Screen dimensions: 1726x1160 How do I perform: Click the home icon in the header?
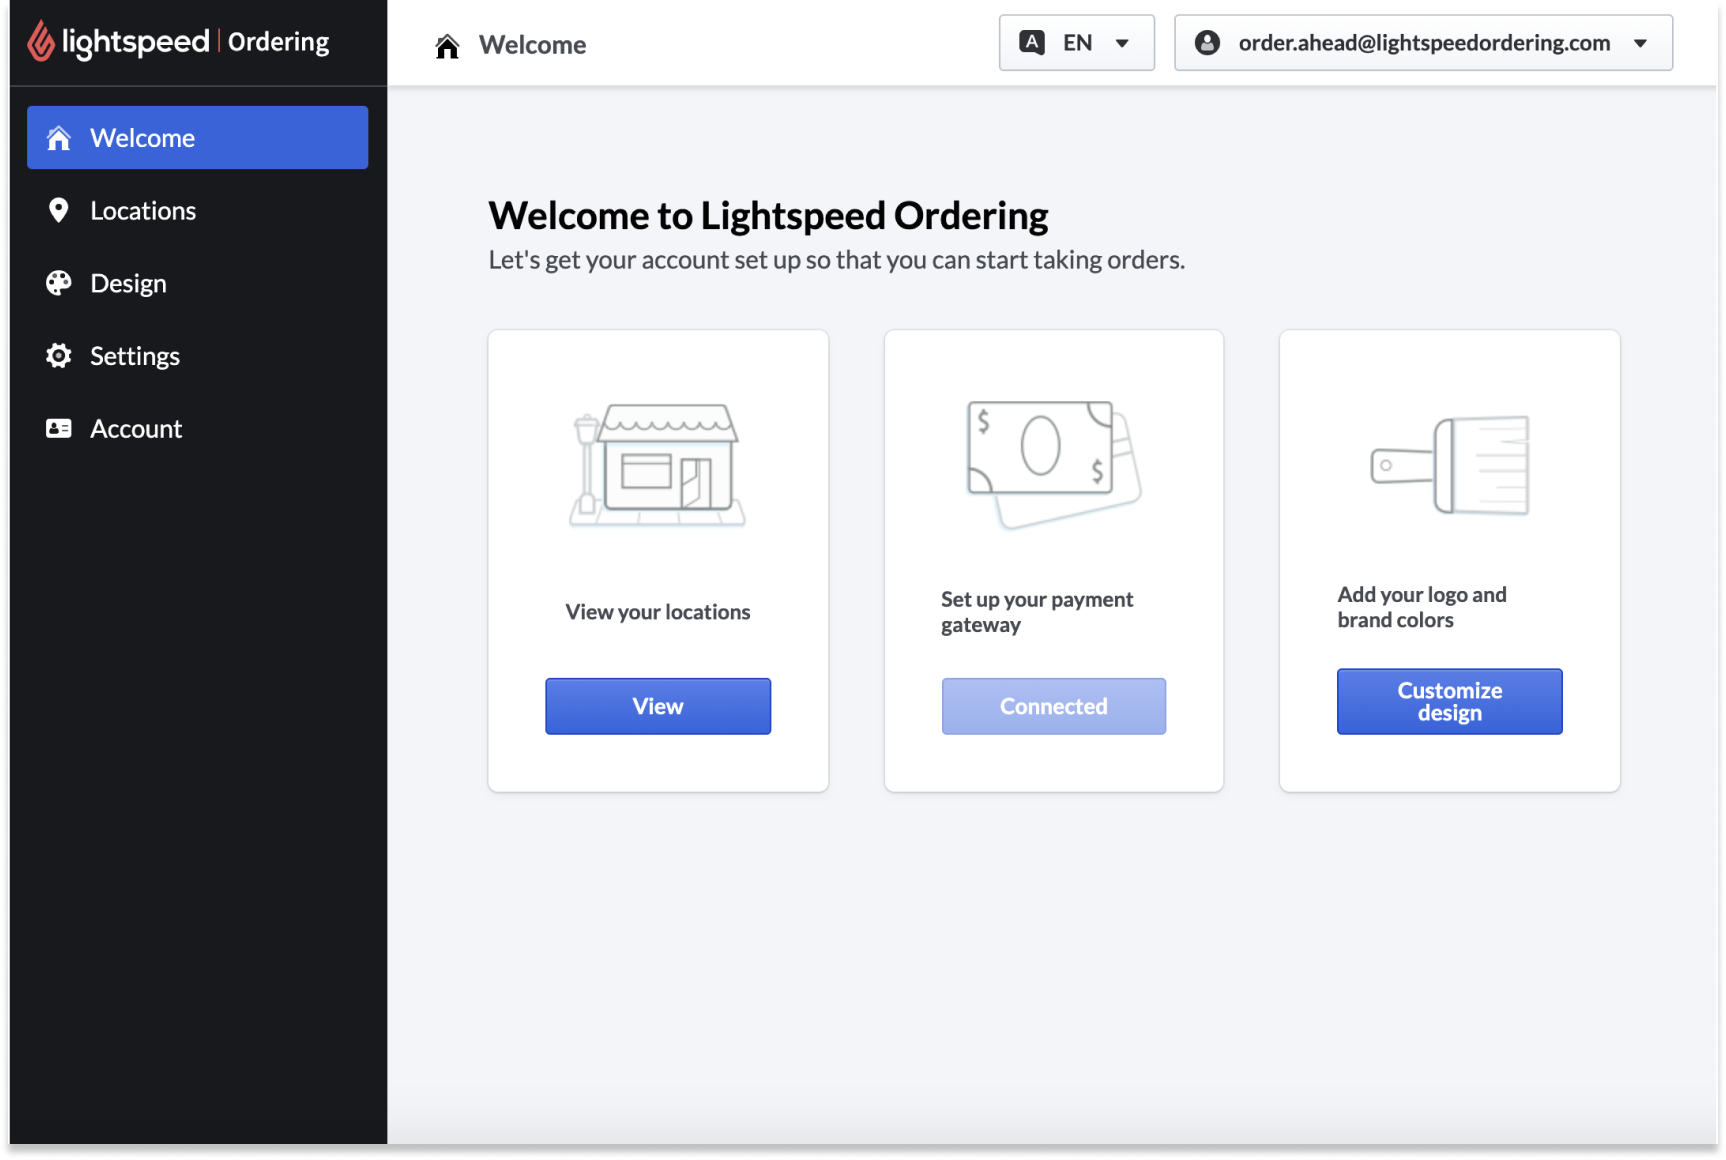(x=447, y=45)
